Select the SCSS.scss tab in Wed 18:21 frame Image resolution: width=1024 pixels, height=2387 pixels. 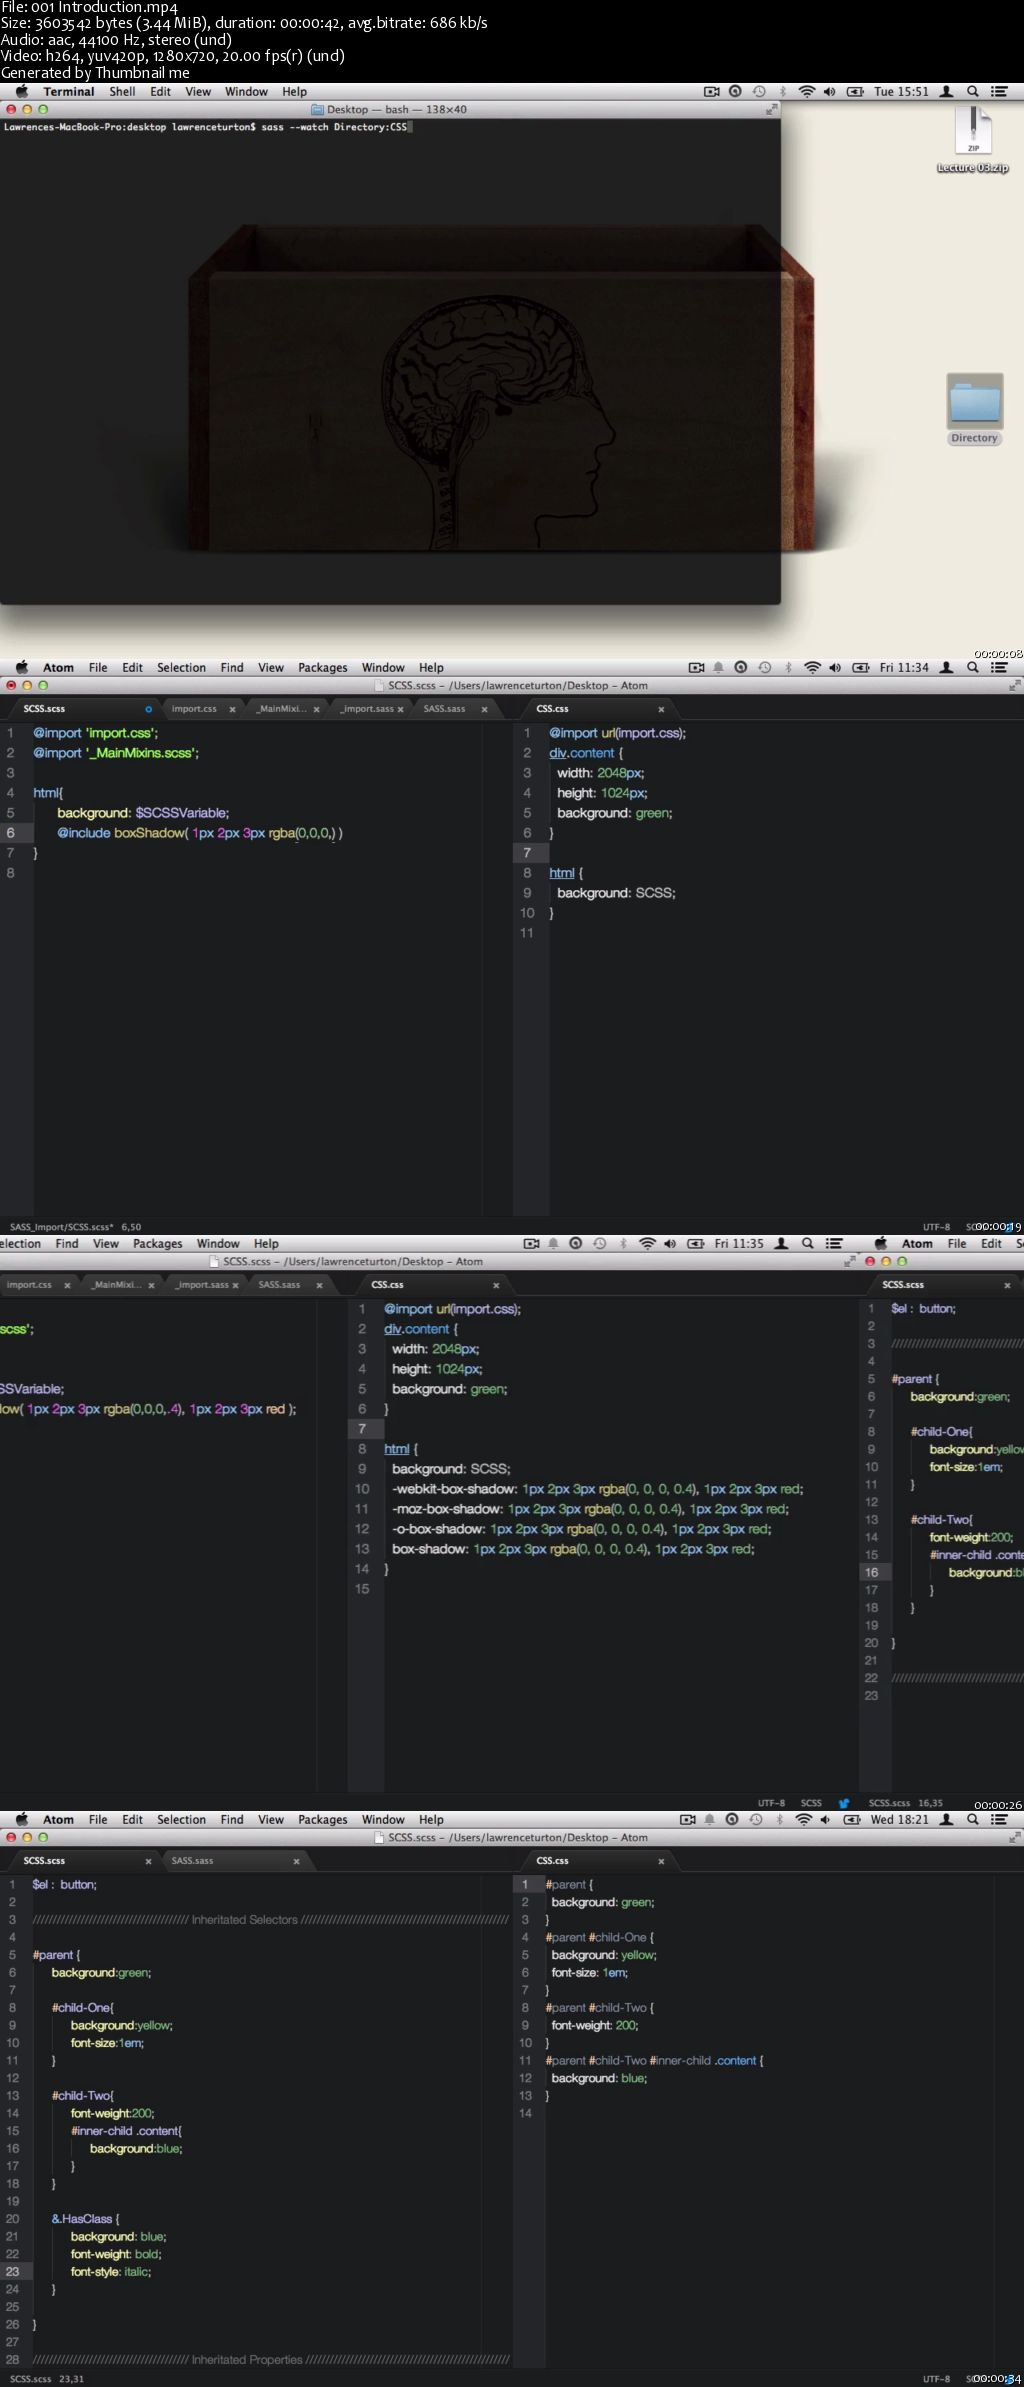pos(44,1860)
